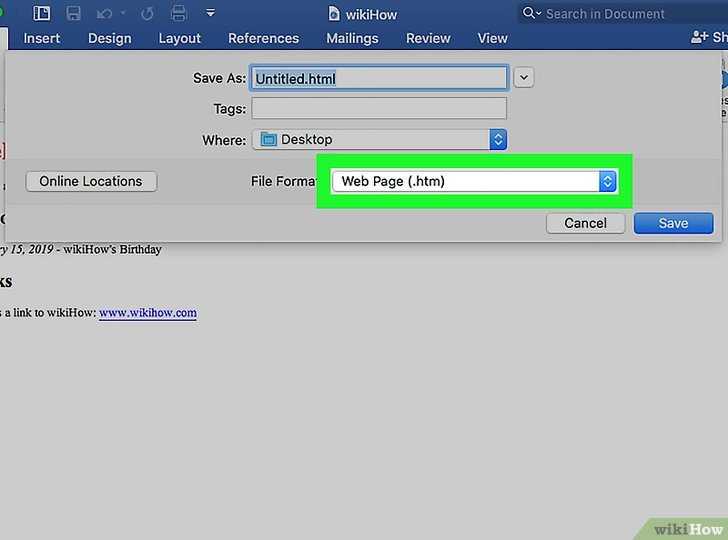Image resolution: width=728 pixels, height=540 pixels.
Task: Click the Save As filename field
Action: 379,78
